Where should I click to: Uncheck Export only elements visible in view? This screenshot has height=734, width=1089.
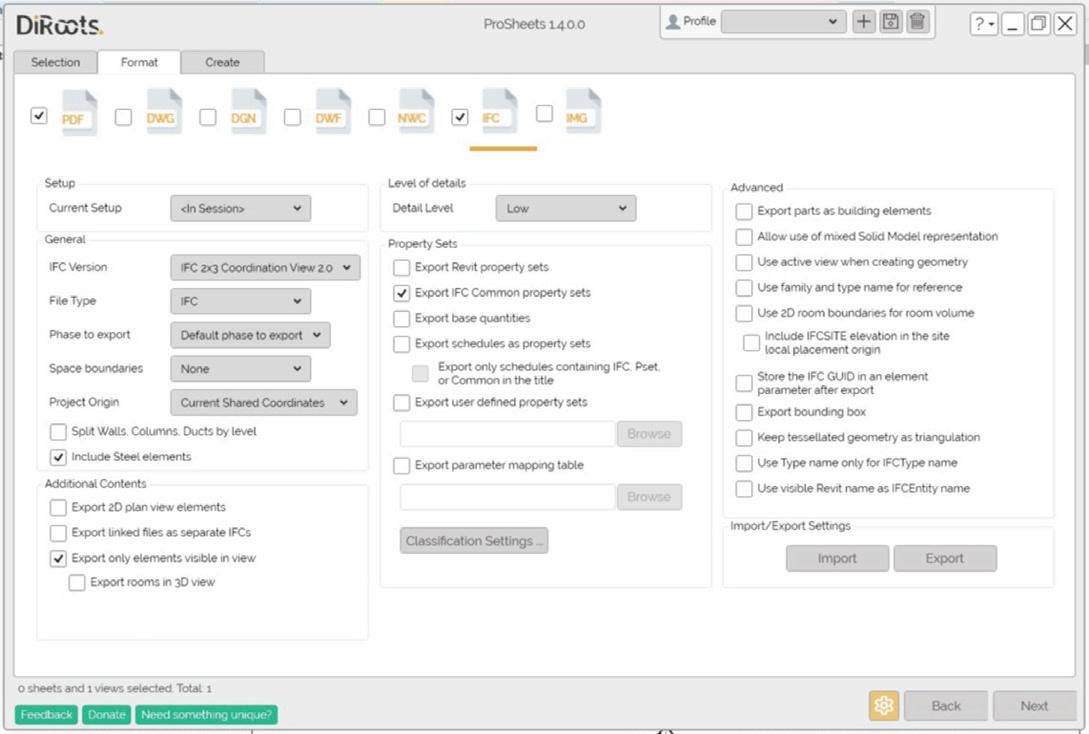58,558
